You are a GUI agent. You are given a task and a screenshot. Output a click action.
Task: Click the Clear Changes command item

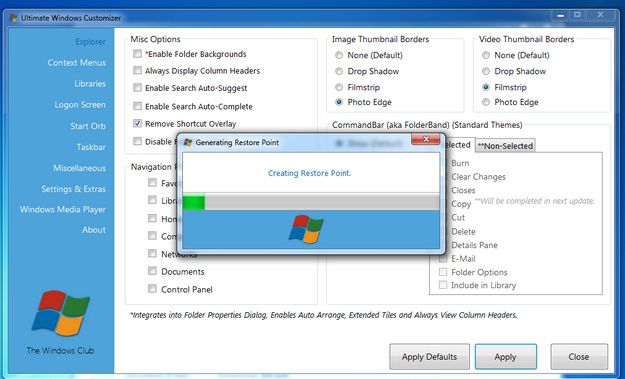tap(478, 177)
